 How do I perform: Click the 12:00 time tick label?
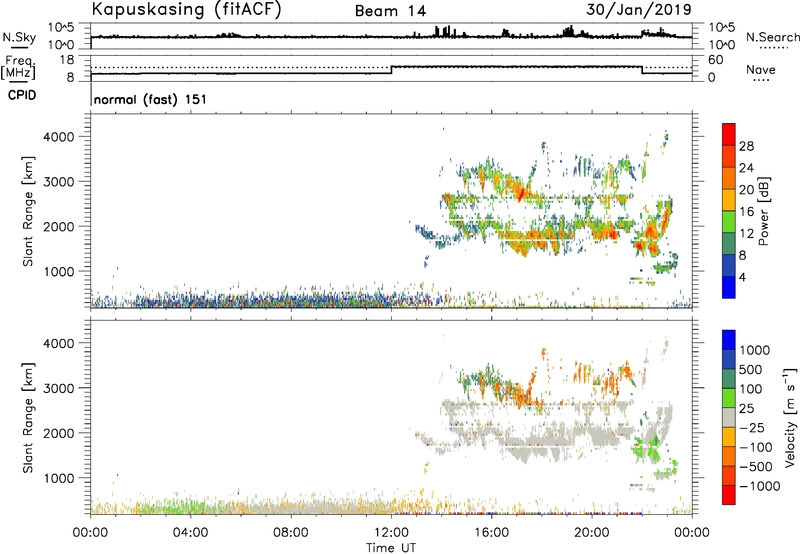tap(391, 533)
